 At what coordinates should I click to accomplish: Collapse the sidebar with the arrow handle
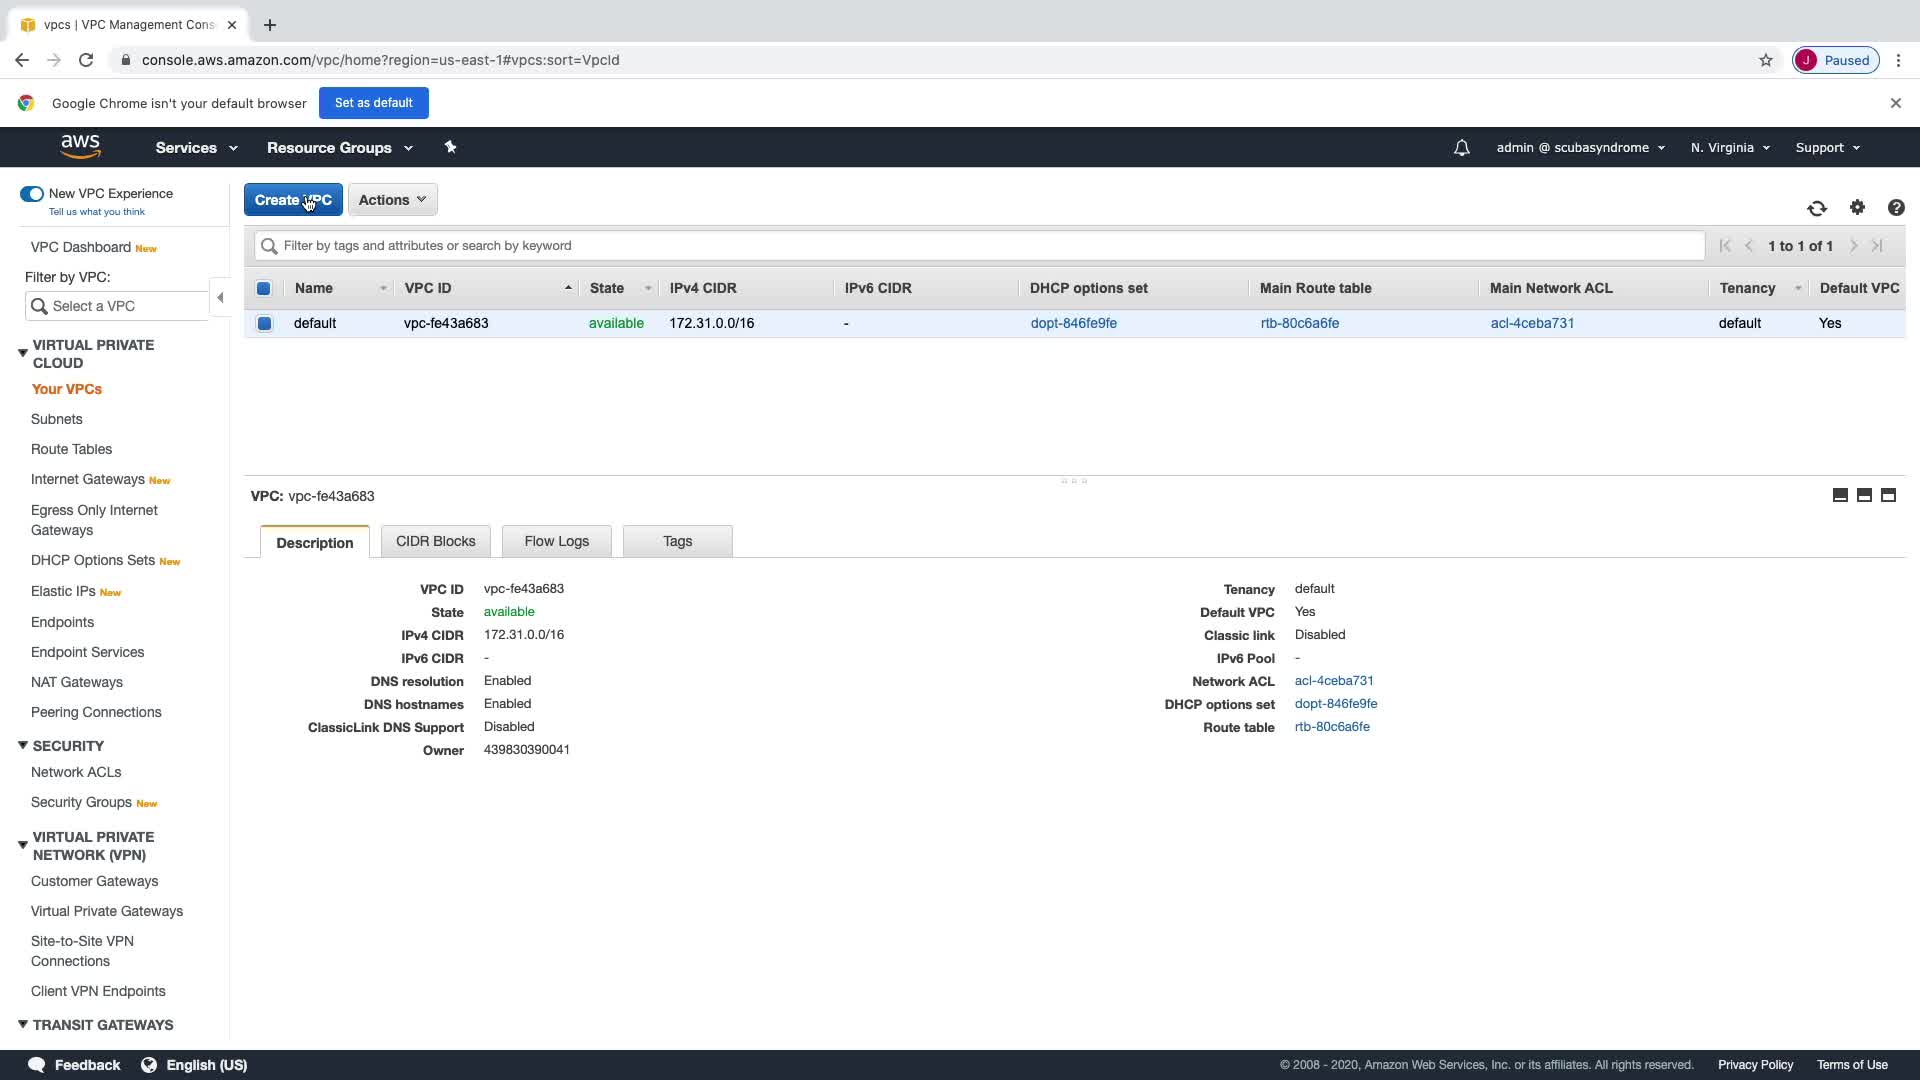pos(220,297)
